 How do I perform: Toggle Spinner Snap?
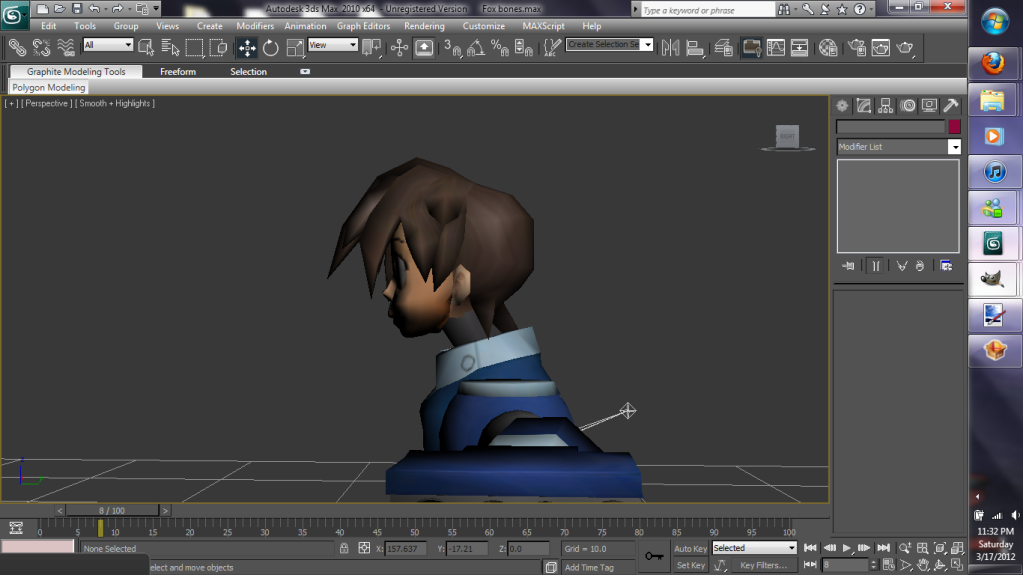point(524,48)
